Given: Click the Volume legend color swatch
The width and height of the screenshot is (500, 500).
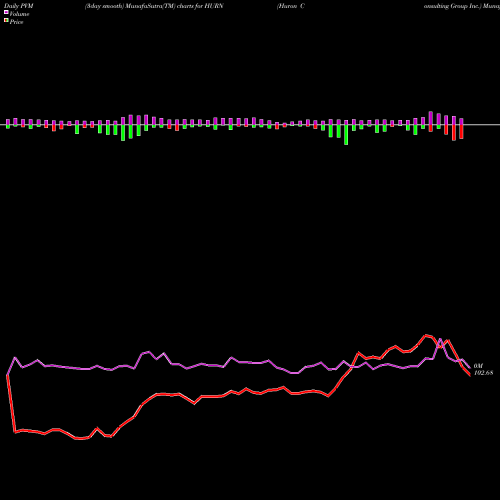Looking at the screenshot, I should click(x=6, y=13).
